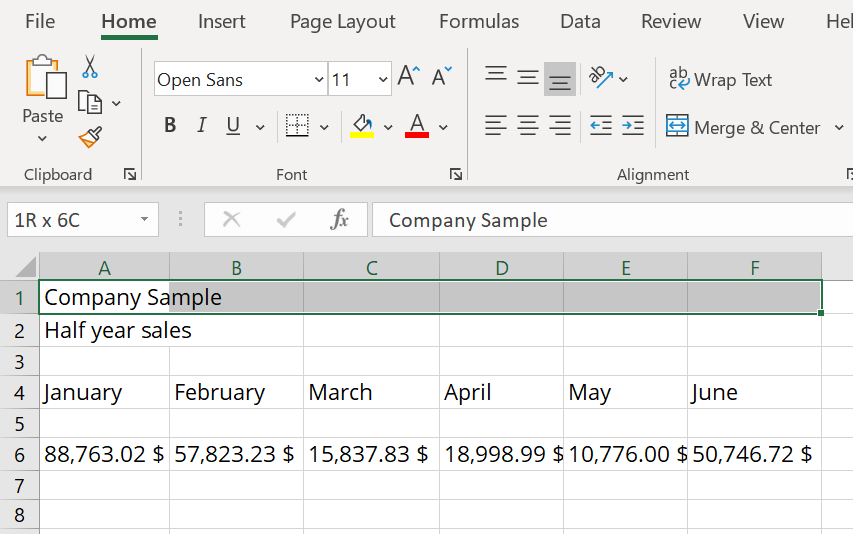Expand the Paste options dropdown arrow
The height and width of the screenshot is (534, 853).
point(43,139)
